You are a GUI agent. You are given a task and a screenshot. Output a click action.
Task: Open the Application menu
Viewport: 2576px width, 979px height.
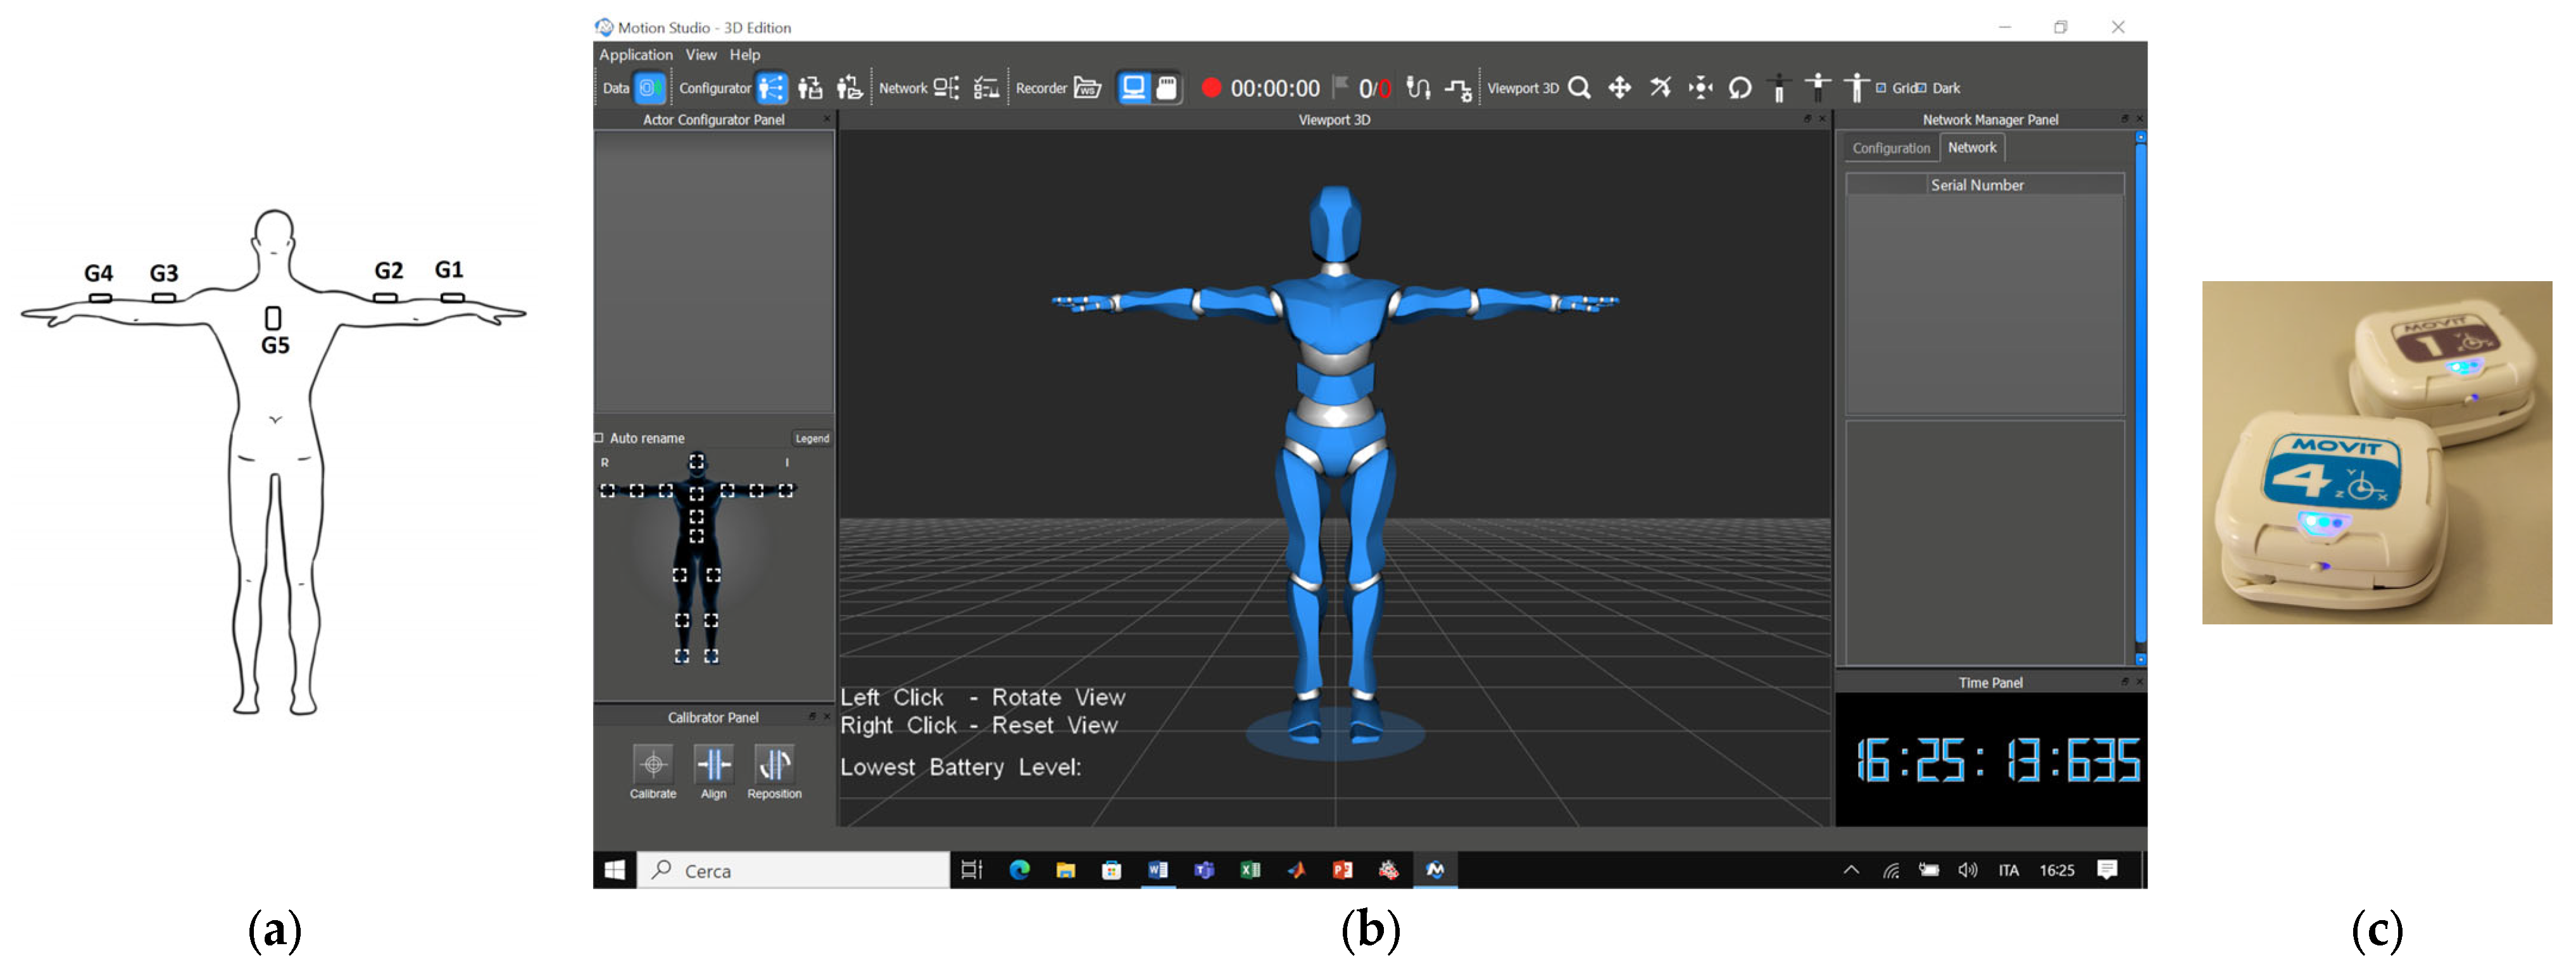(x=635, y=55)
